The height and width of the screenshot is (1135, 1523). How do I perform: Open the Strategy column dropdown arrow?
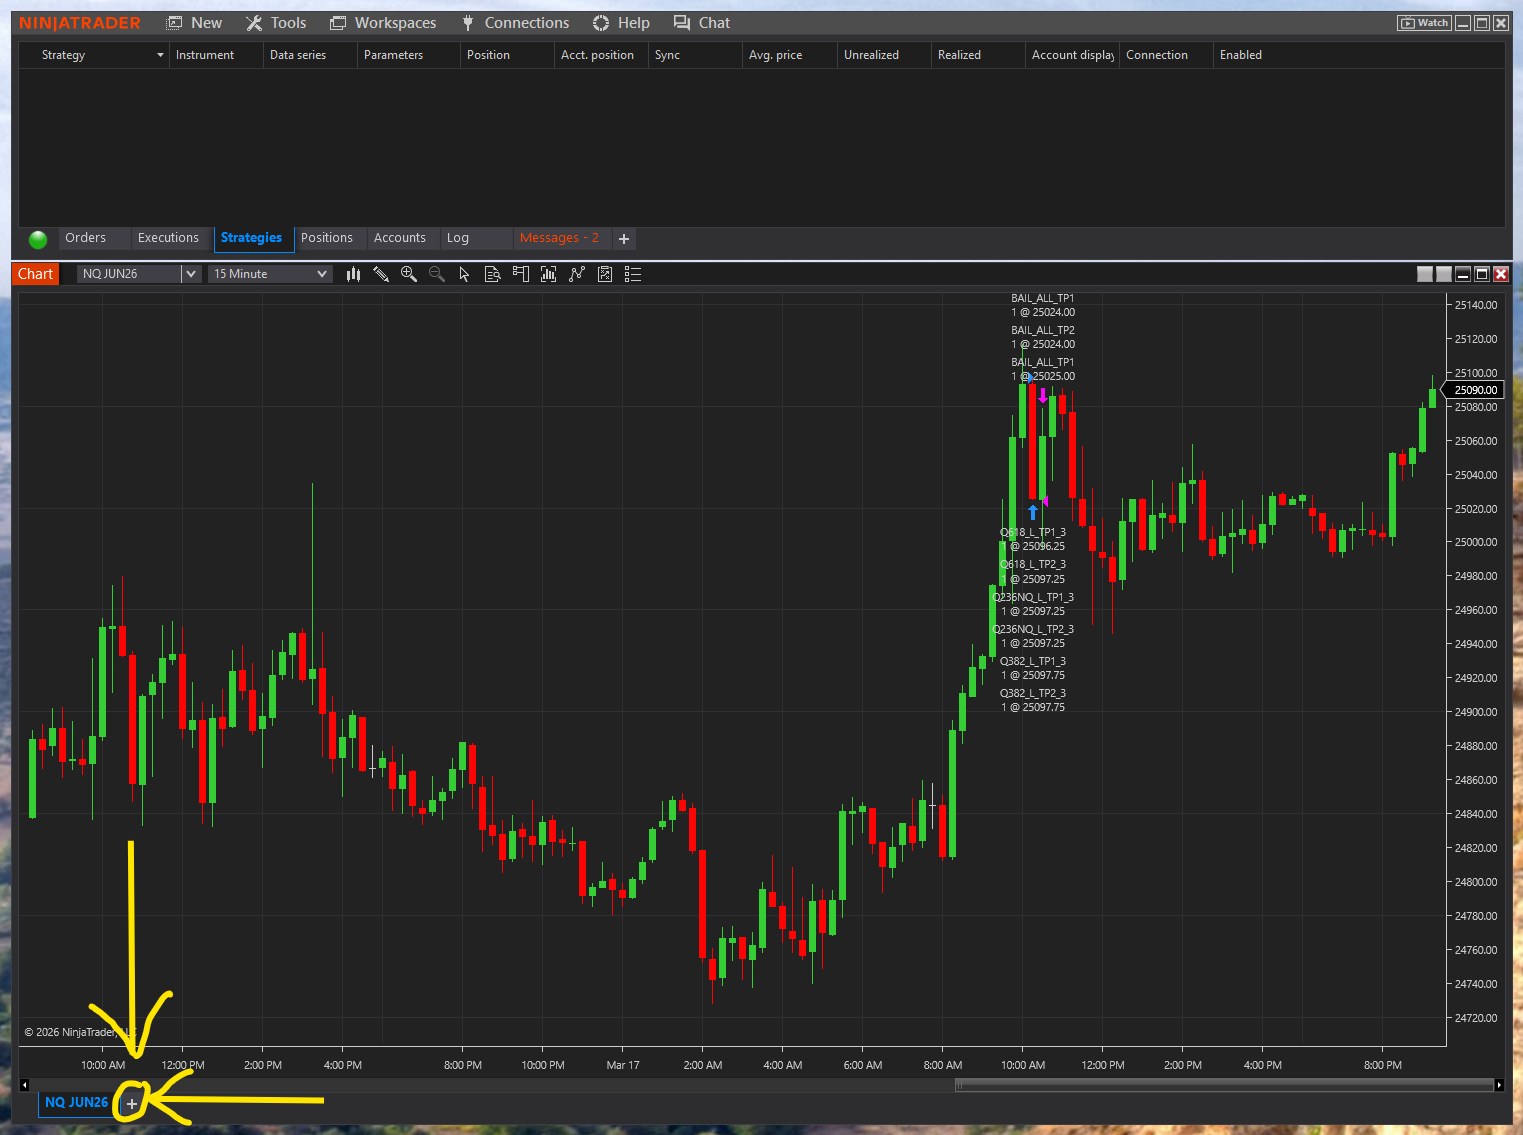160,55
